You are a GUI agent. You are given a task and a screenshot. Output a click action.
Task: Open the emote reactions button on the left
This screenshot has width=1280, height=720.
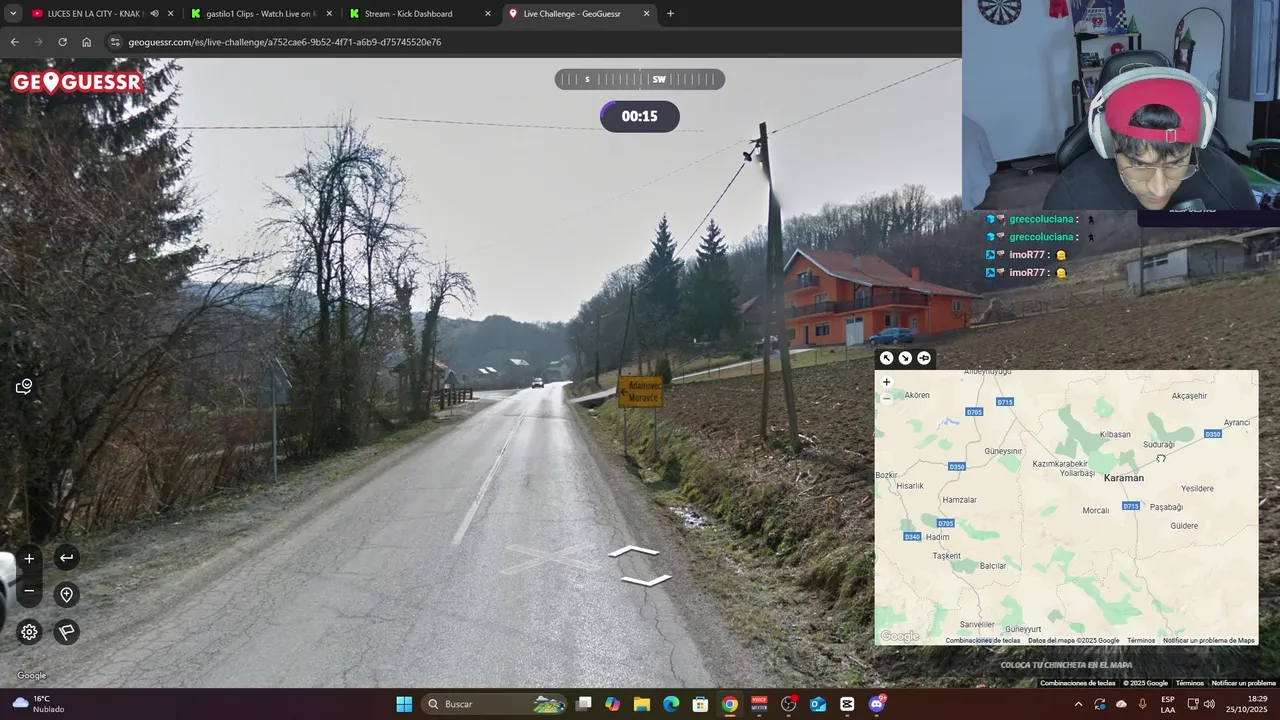24,387
